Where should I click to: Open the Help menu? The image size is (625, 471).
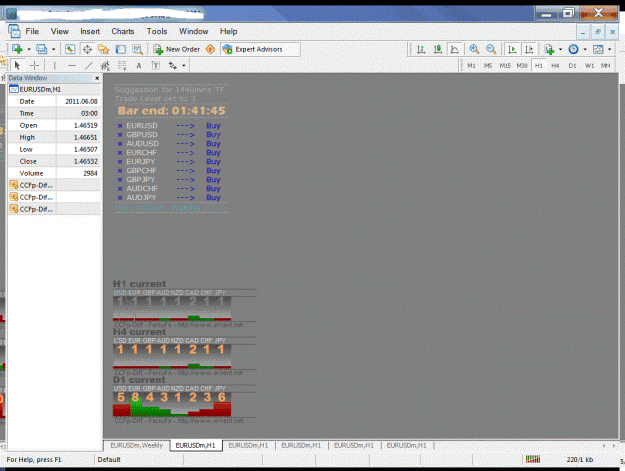click(x=228, y=31)
